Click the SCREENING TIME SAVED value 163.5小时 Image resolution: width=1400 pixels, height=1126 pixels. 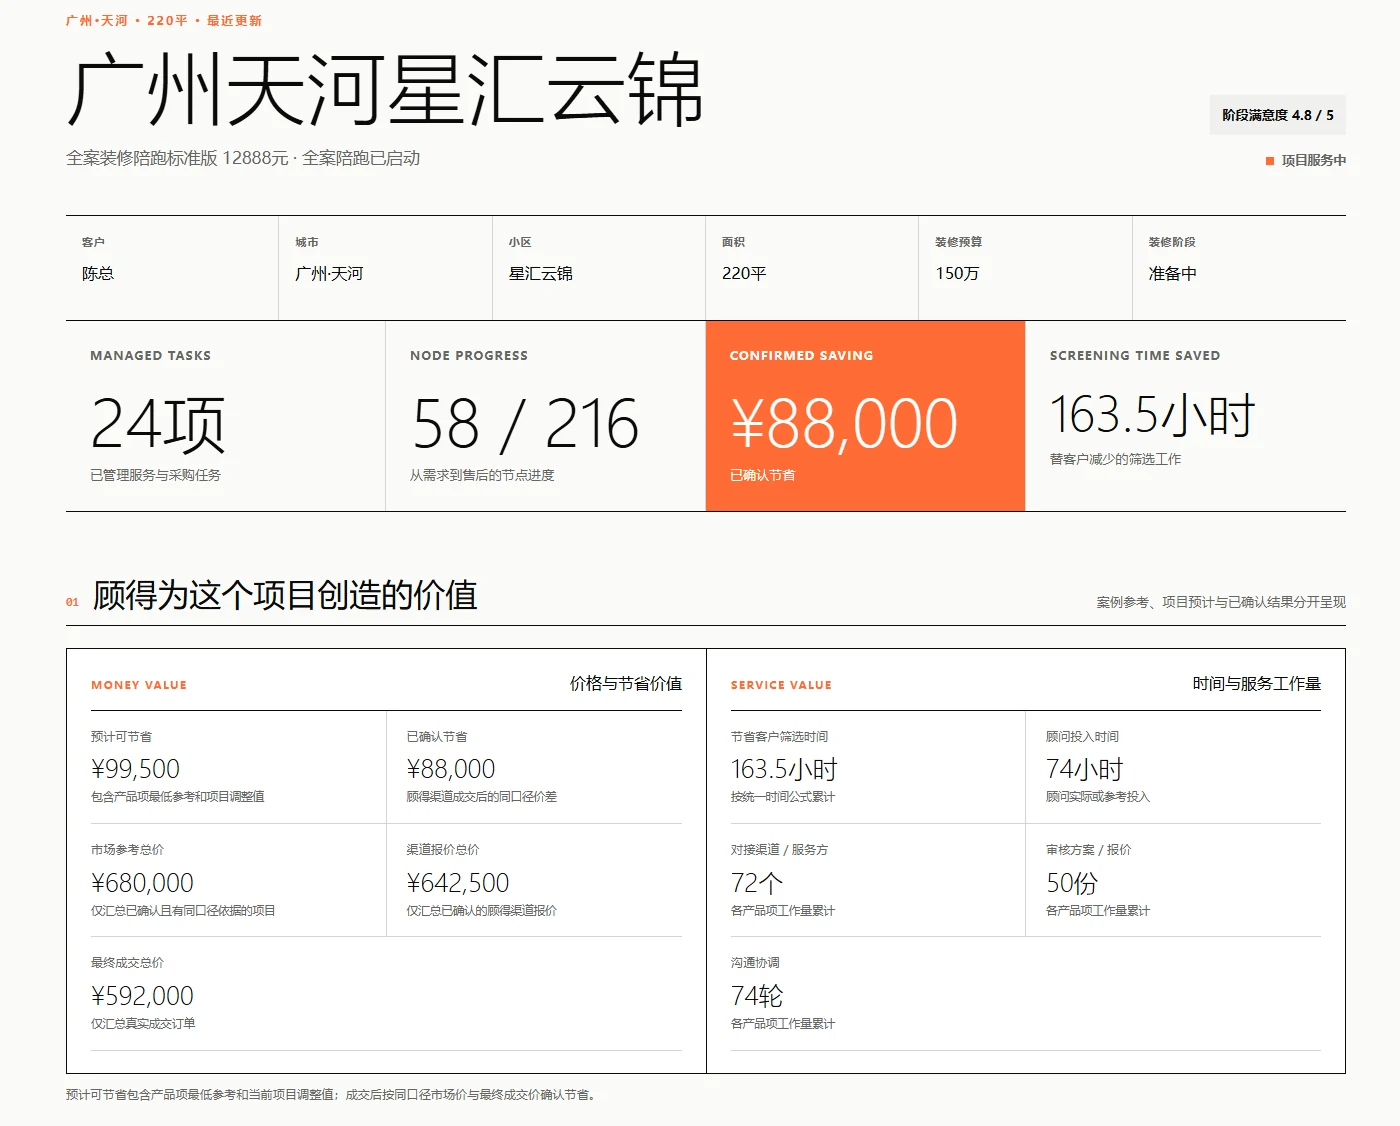click(x=1152, y=415)
